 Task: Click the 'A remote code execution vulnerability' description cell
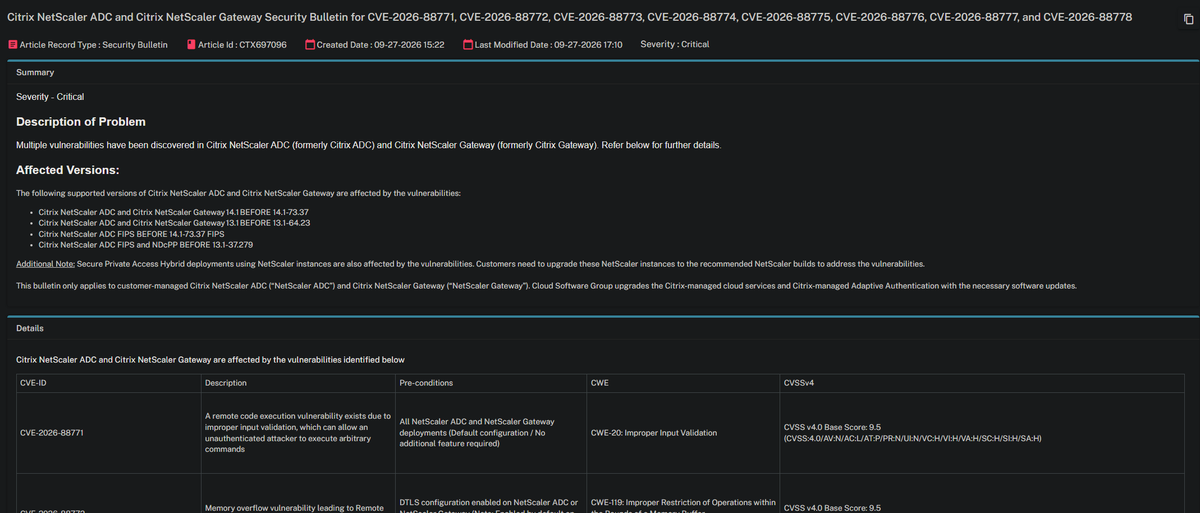pyautogui.click(x=297, y=432)
